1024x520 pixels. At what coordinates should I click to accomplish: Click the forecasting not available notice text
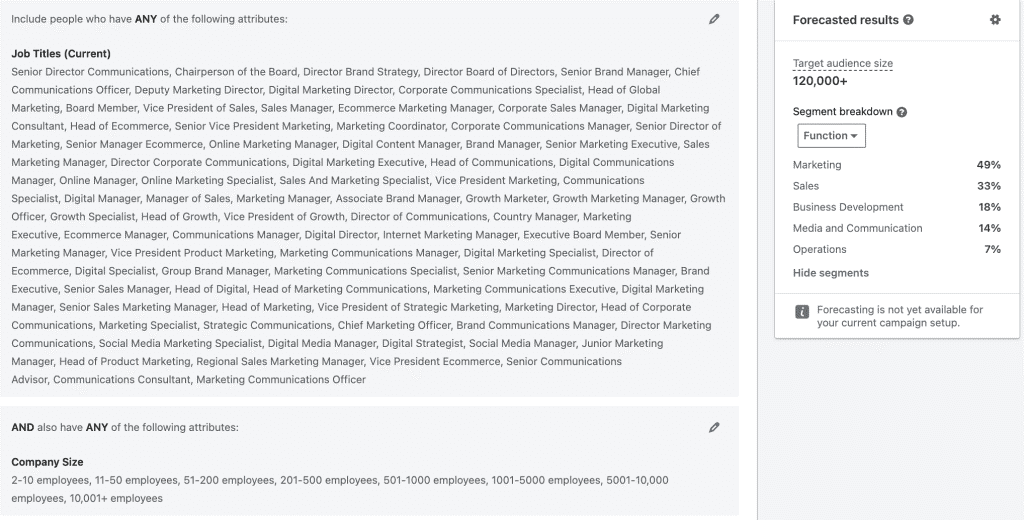(x=899, y=316)
